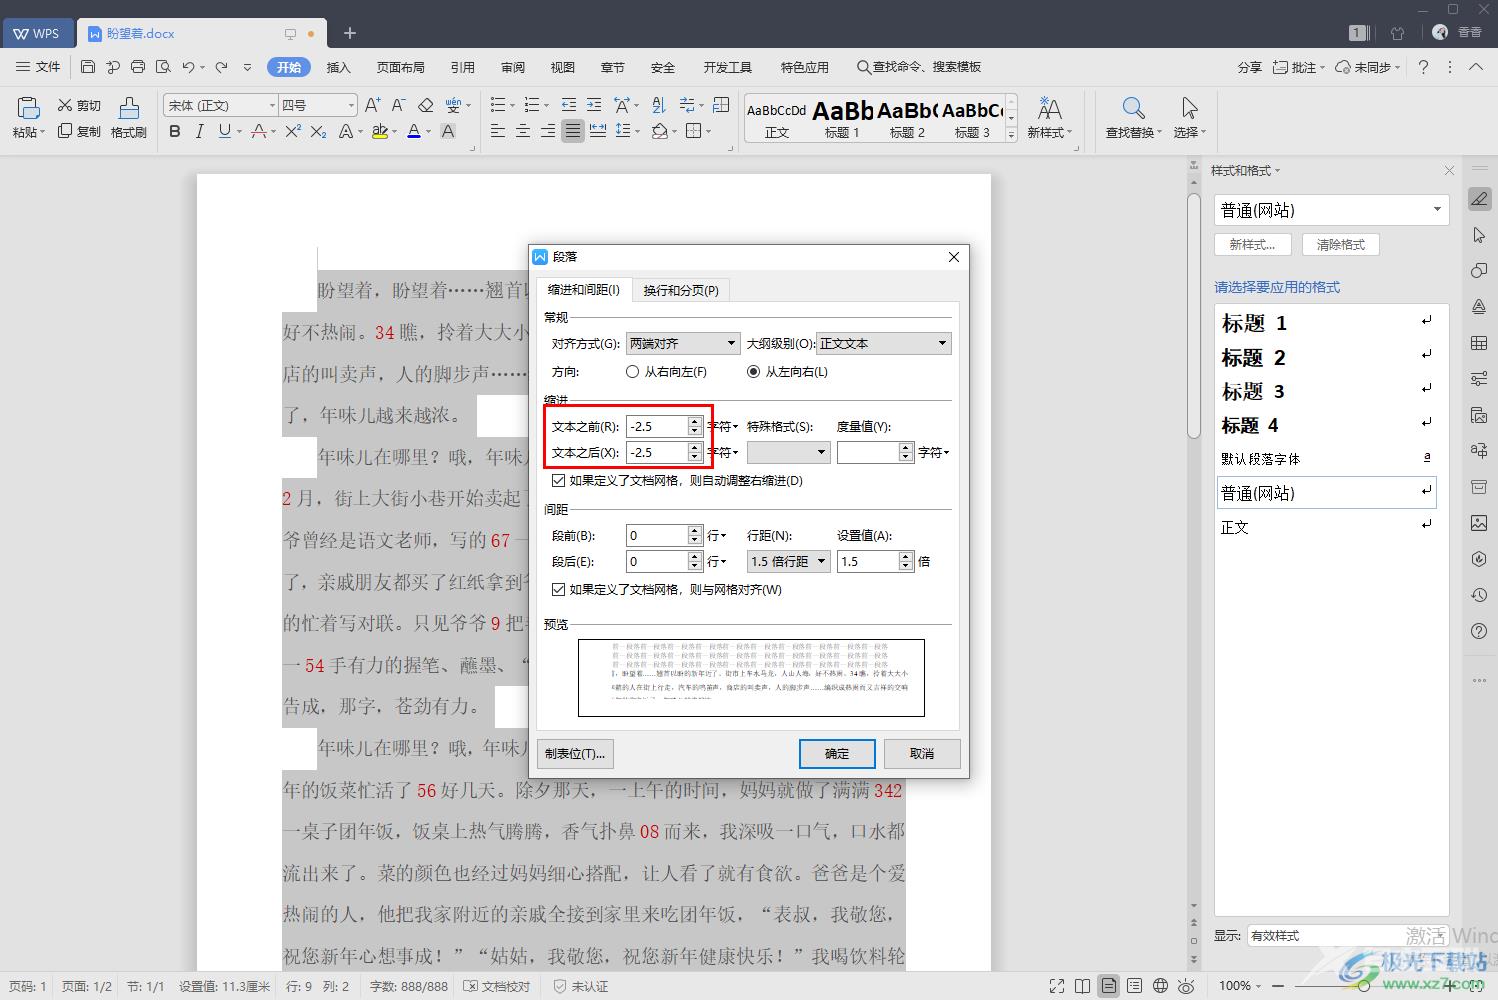The height and width of the screenshot is (1000, 1498).
Task: Click the 制表位(T)... button
Action: (x=575, y=754)
